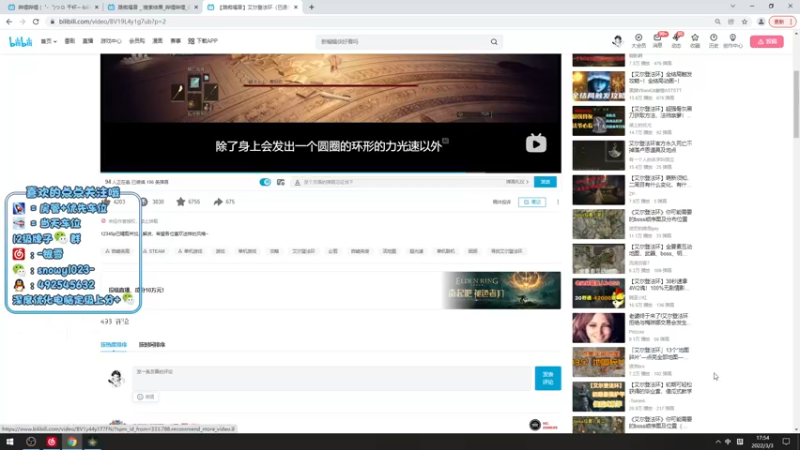Open the NetEase Music icon in taskbar
This screenshot has width=800, height=450.
[52, 442]
